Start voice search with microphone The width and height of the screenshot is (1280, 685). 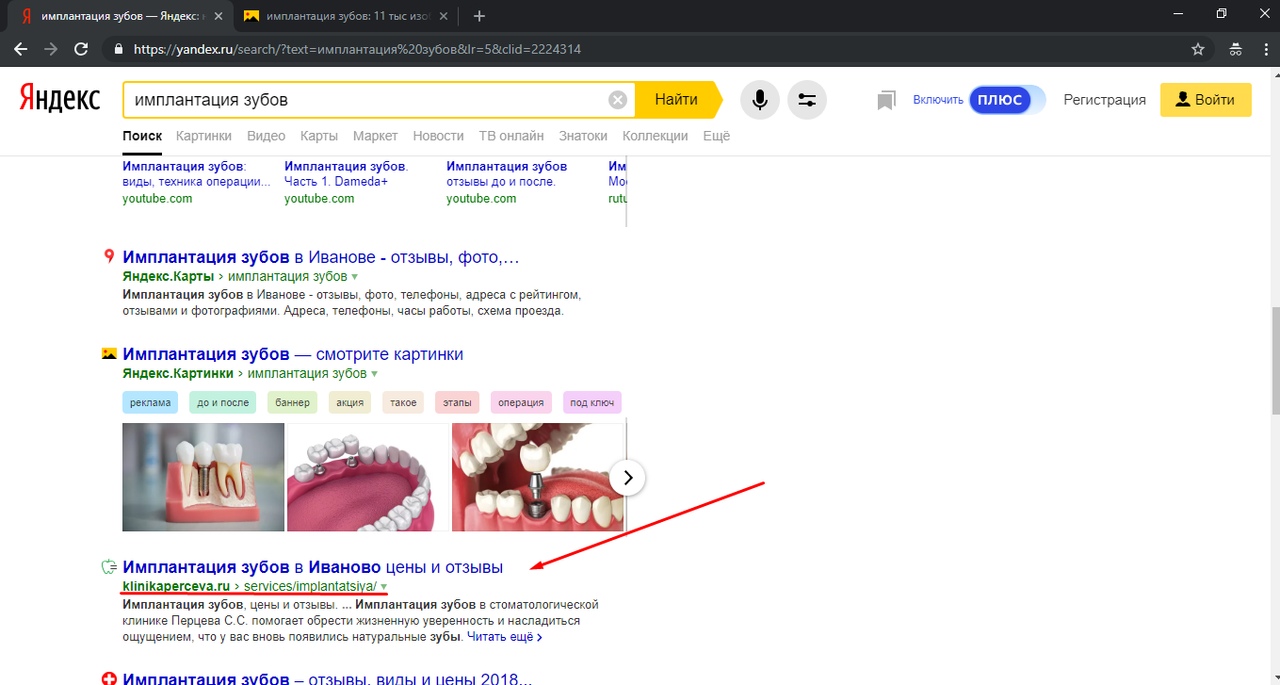pos(760,100)
